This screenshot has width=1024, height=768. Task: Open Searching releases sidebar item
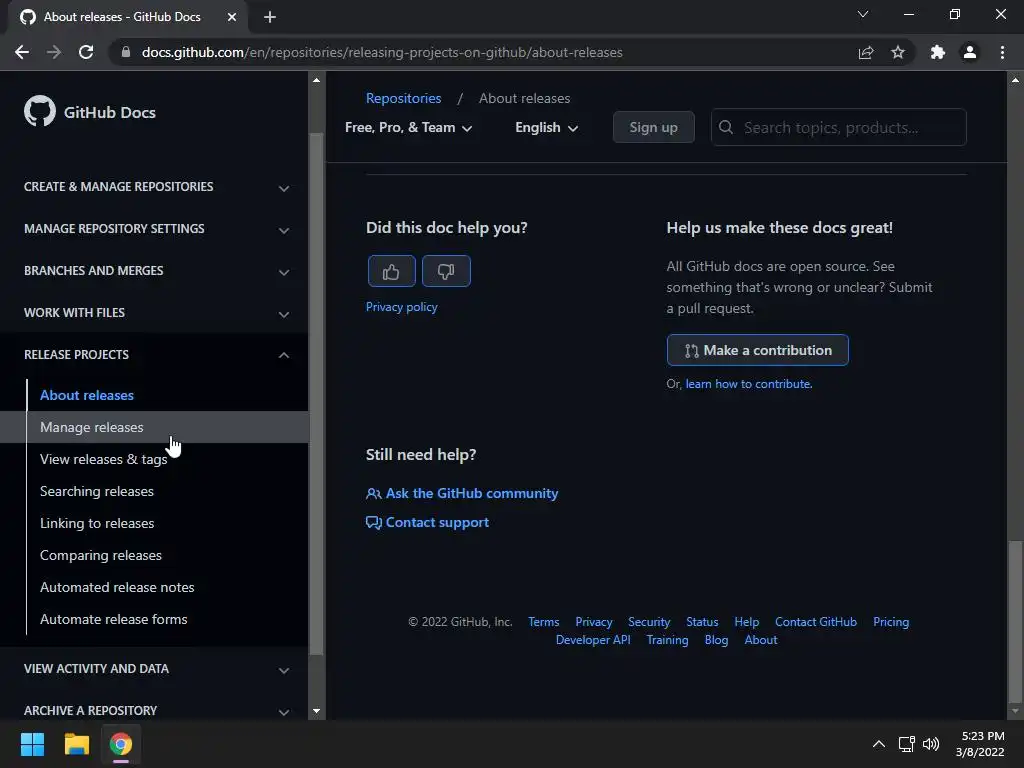[97, 491]
